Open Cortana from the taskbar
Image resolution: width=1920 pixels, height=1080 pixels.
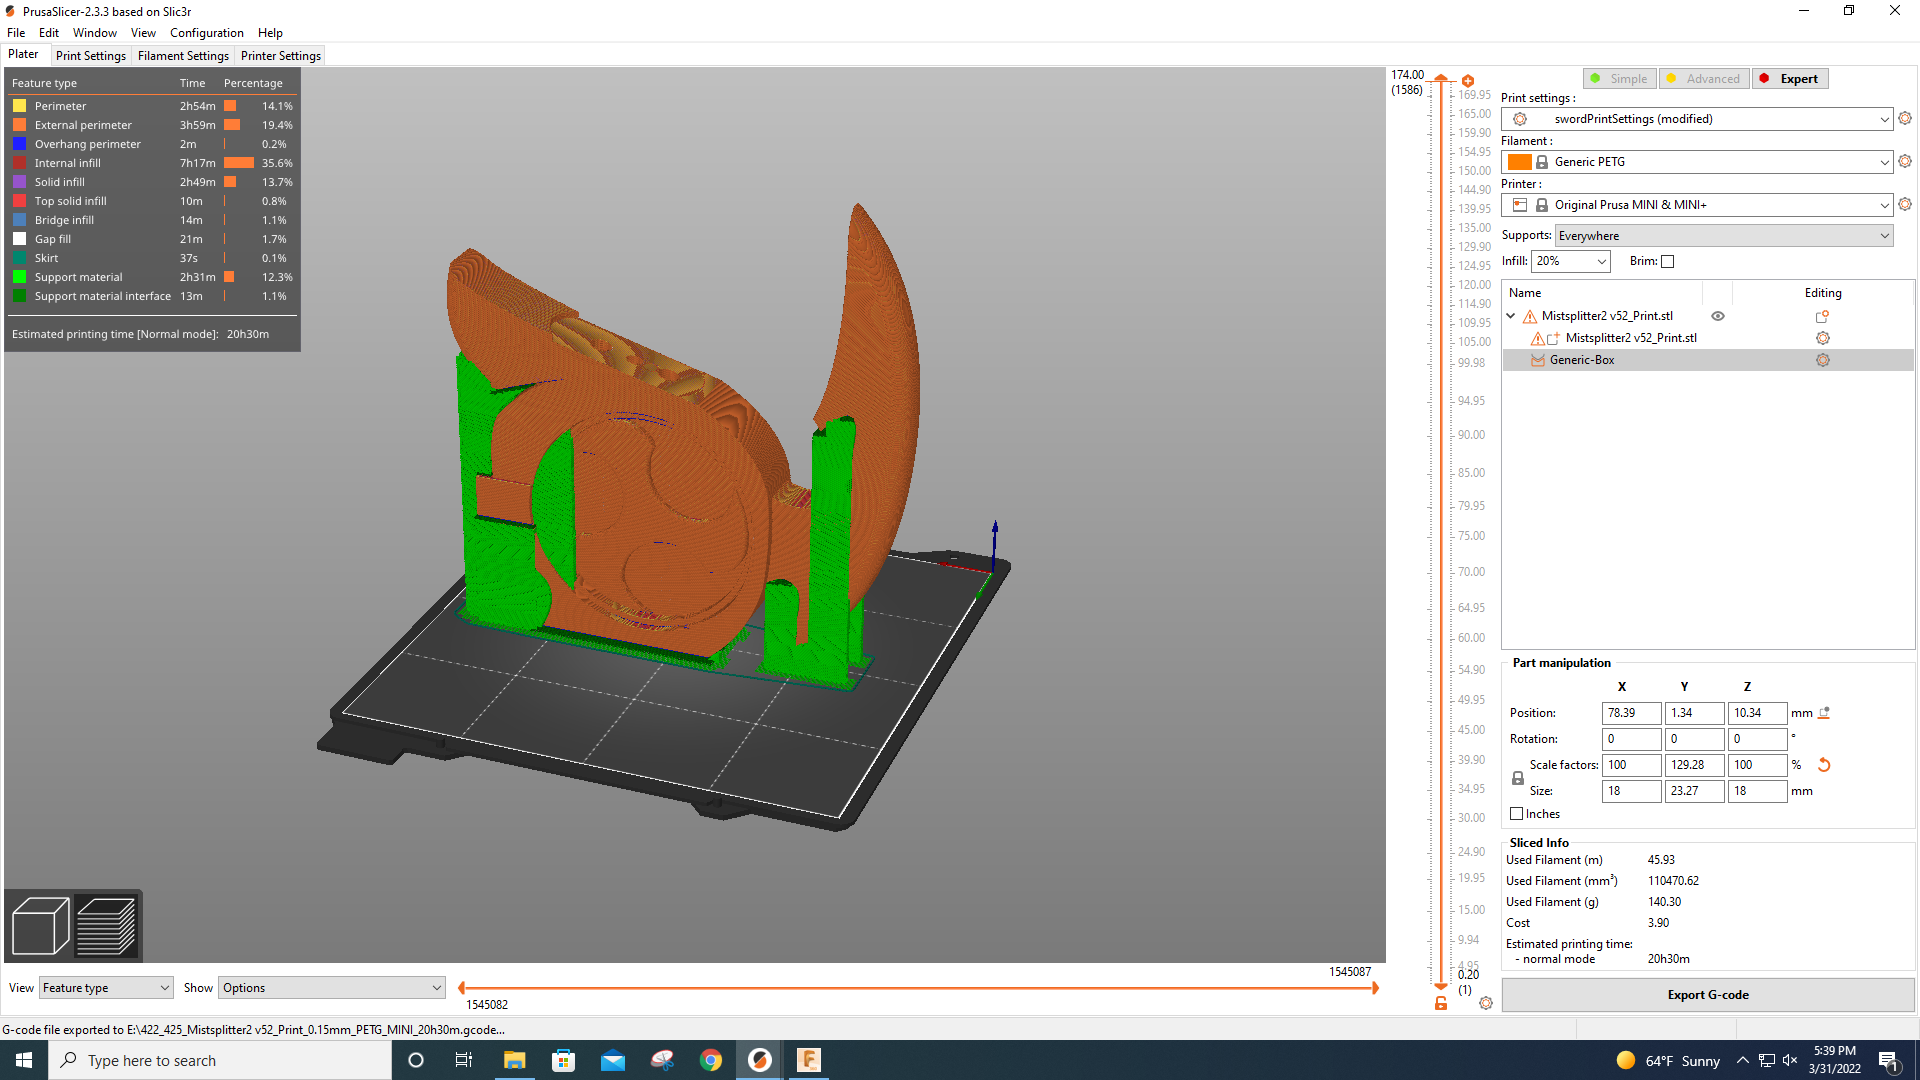tap(416, 1060)
